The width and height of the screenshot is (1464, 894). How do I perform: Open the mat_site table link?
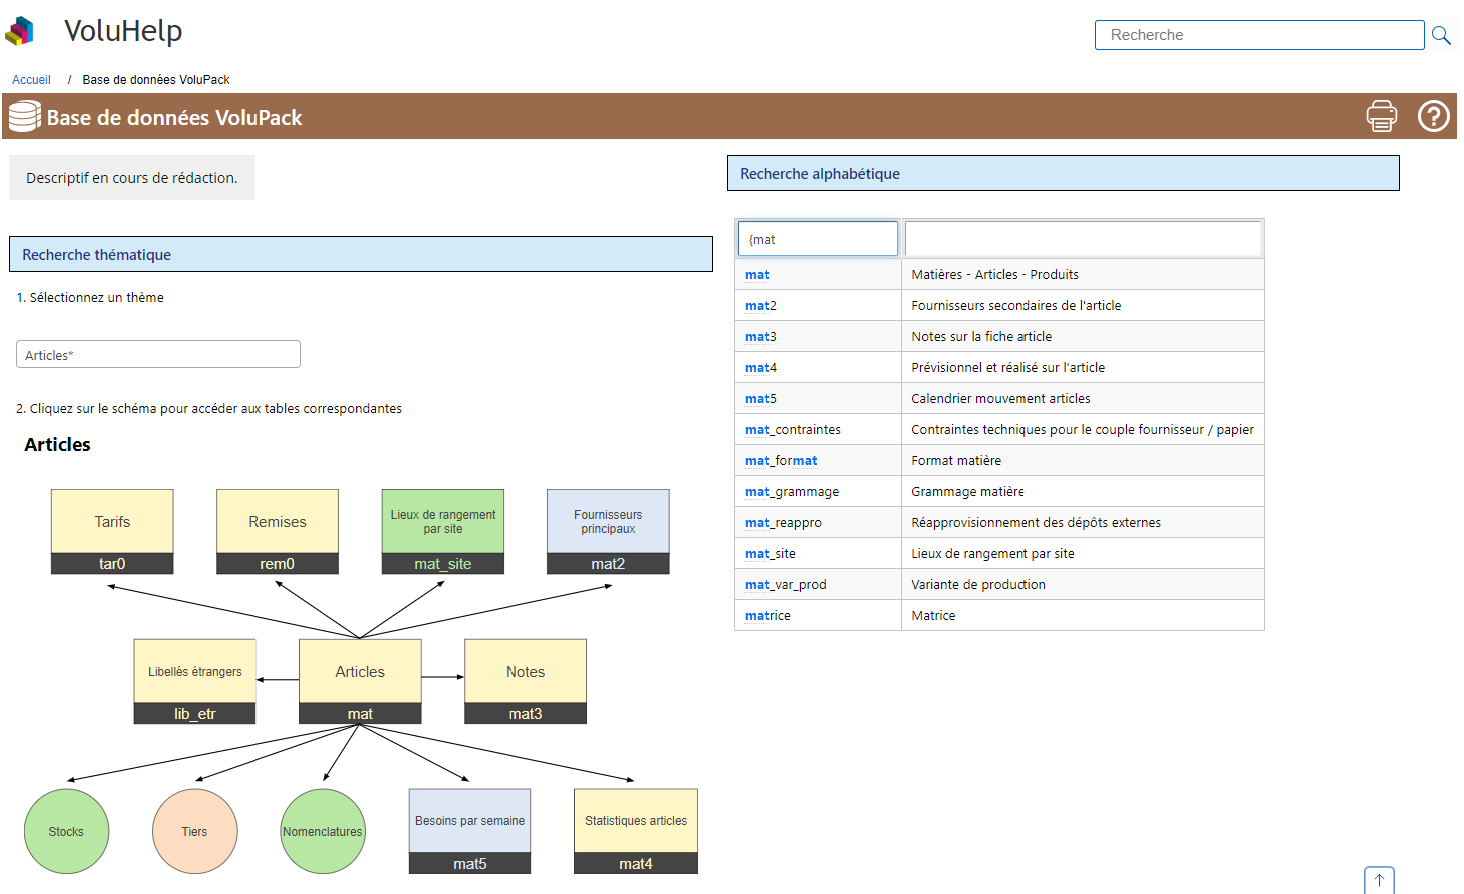[770, 554]
